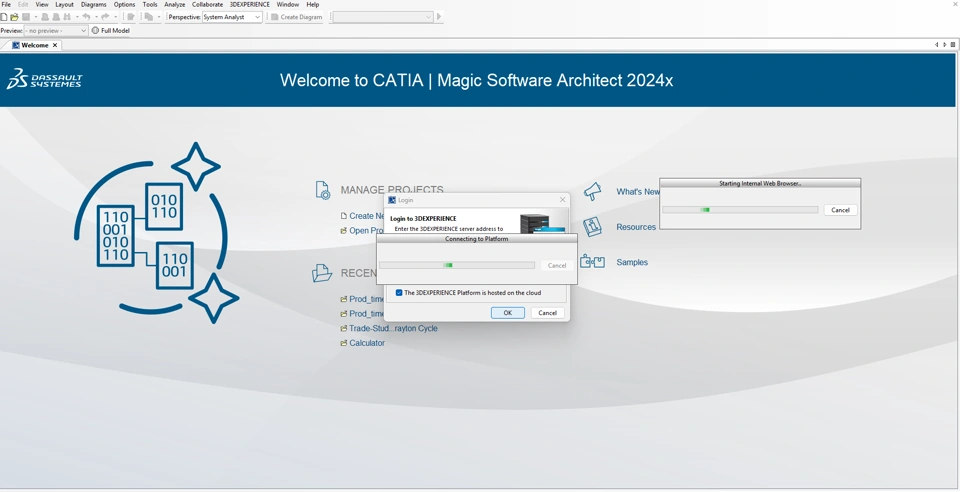Screen dimensions: 960x492
Task: Click the Starting Internal Web Browser title bar
Action: point(760,183)
